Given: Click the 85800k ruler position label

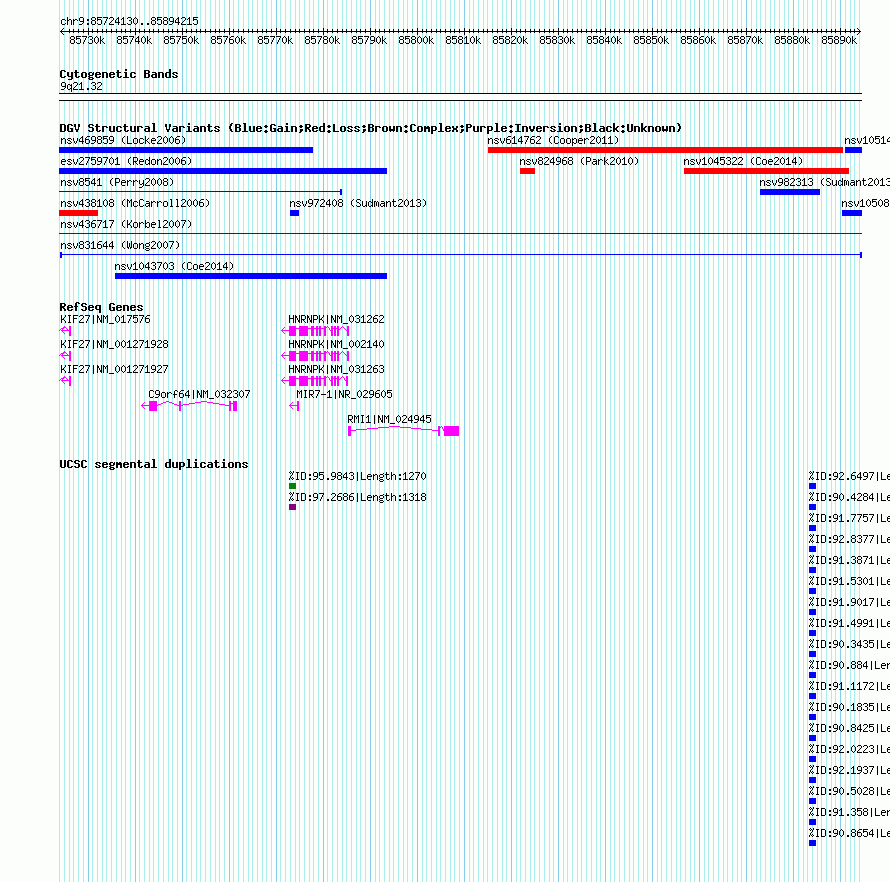Looking at the screenshot, I should [x=416, y=40].
